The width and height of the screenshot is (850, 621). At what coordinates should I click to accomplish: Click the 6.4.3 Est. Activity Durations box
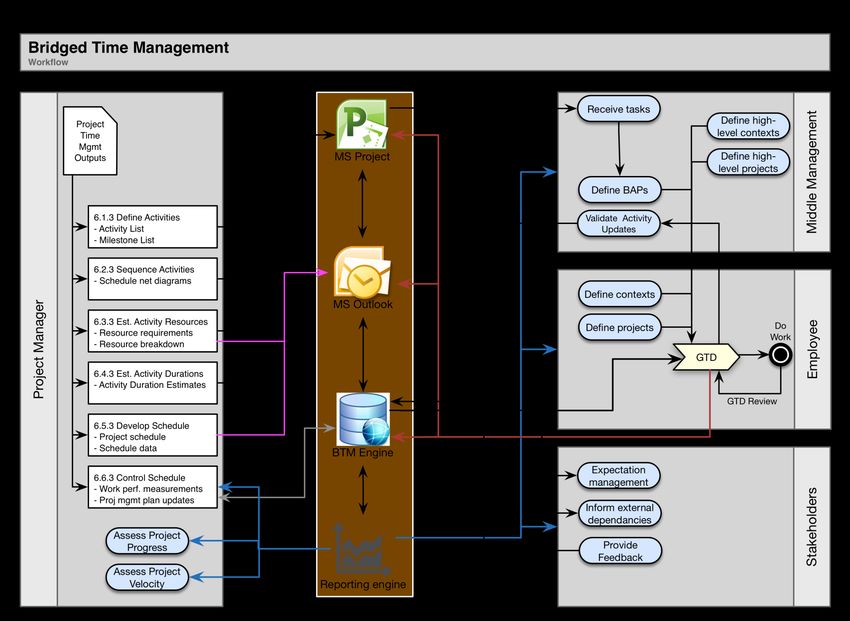[153, 383]
